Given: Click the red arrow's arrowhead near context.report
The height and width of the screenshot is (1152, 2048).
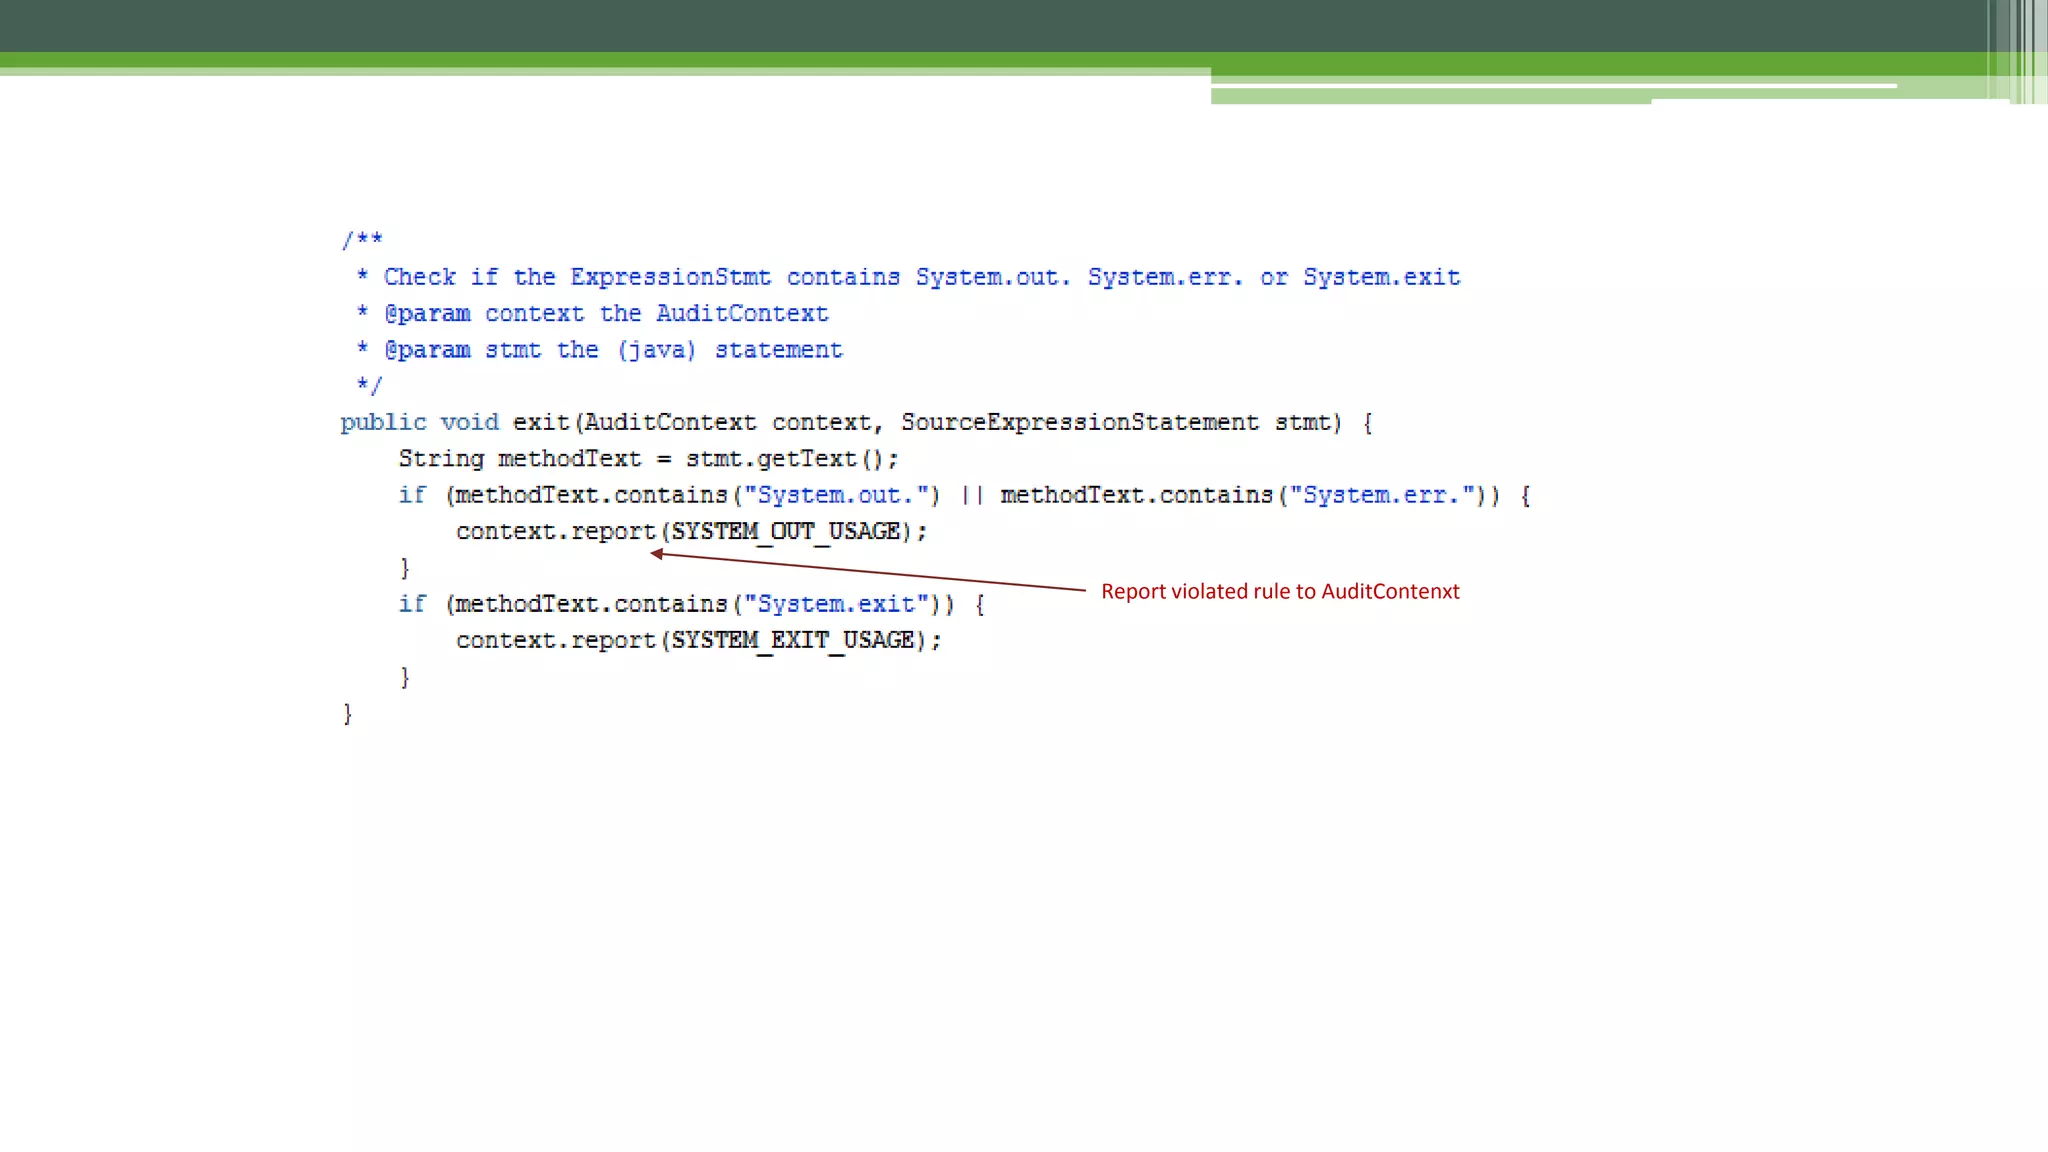Looking at the screenshot, I should click(657, 553).
